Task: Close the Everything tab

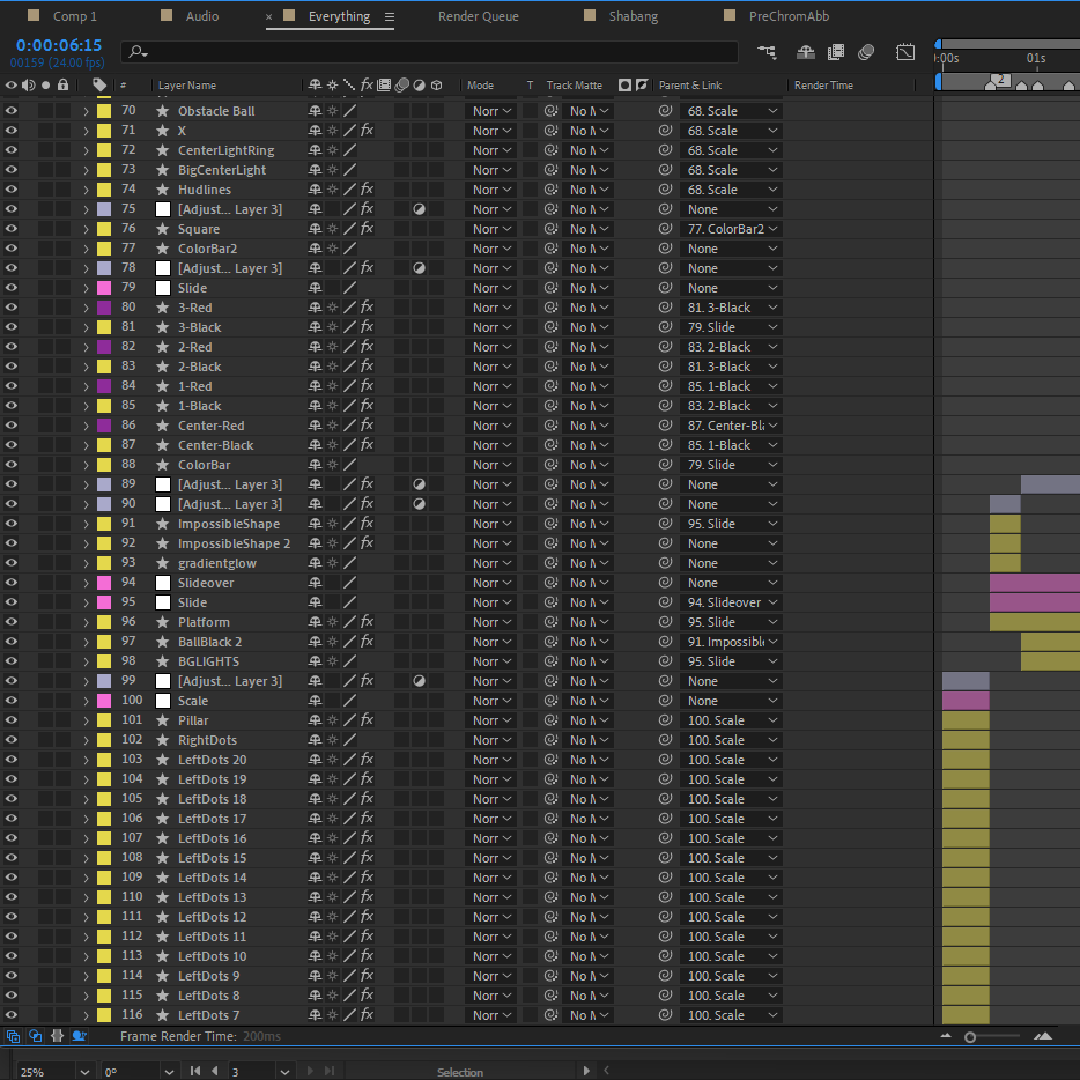Action: 269,17
